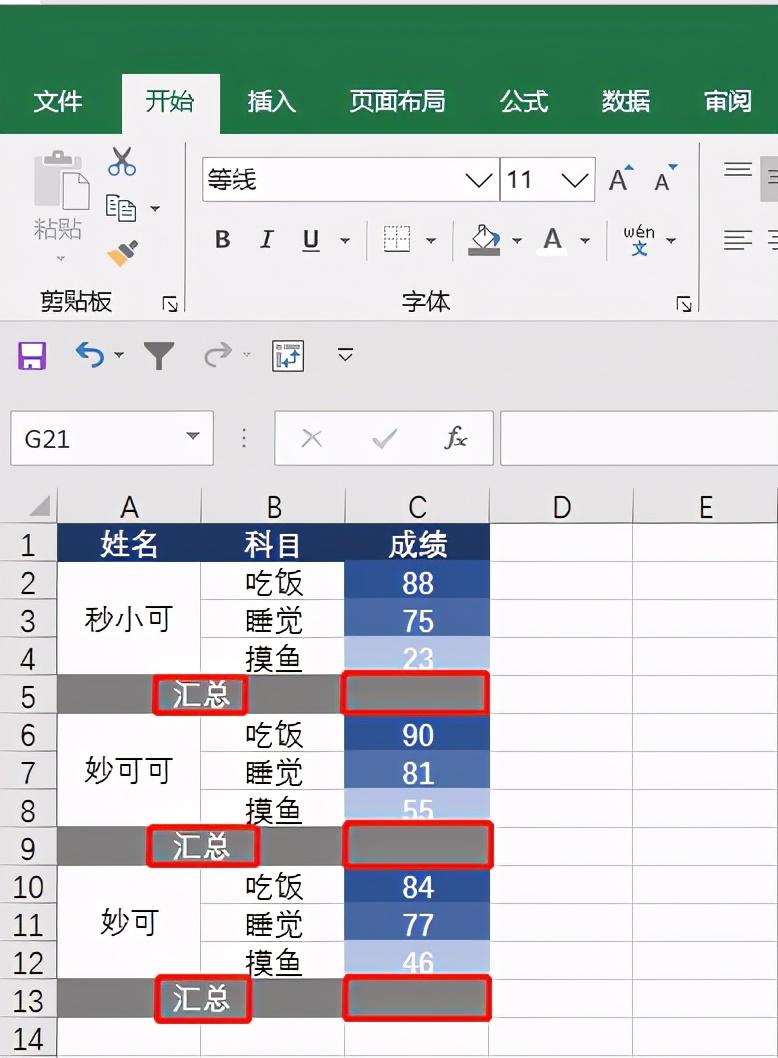Select the Format Painter brush
The width and height of the screenshot is (778, 1058).
[122, 253]
